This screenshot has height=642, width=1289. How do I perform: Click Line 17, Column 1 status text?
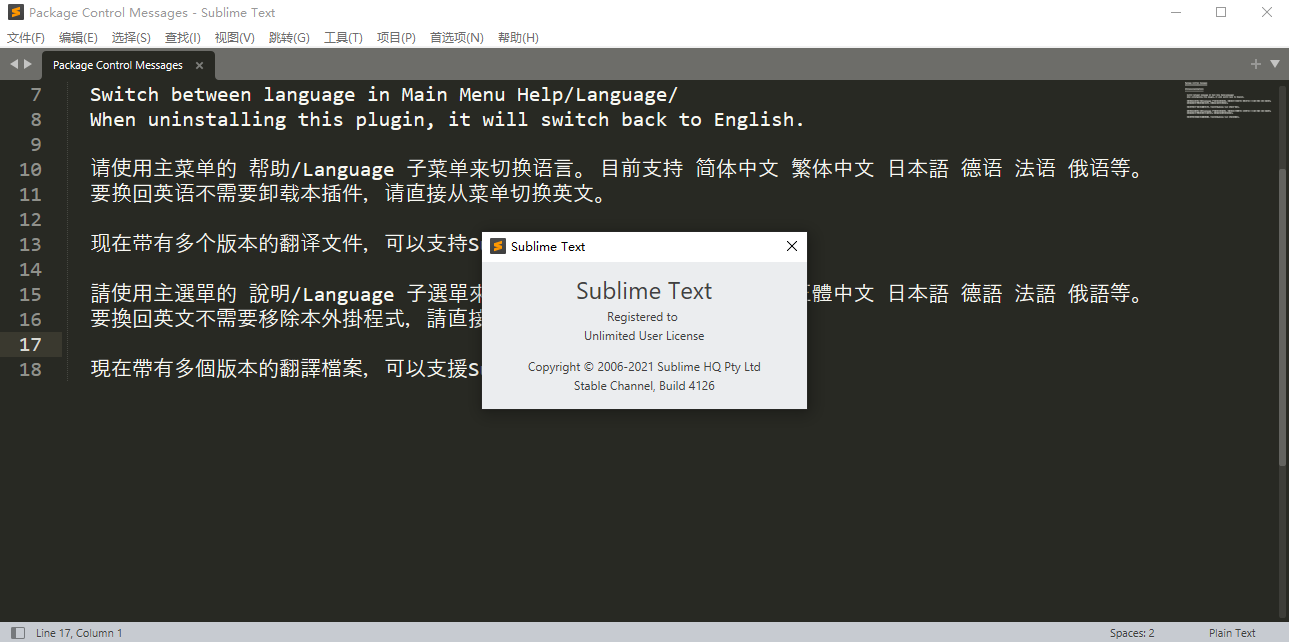point(79,633)
